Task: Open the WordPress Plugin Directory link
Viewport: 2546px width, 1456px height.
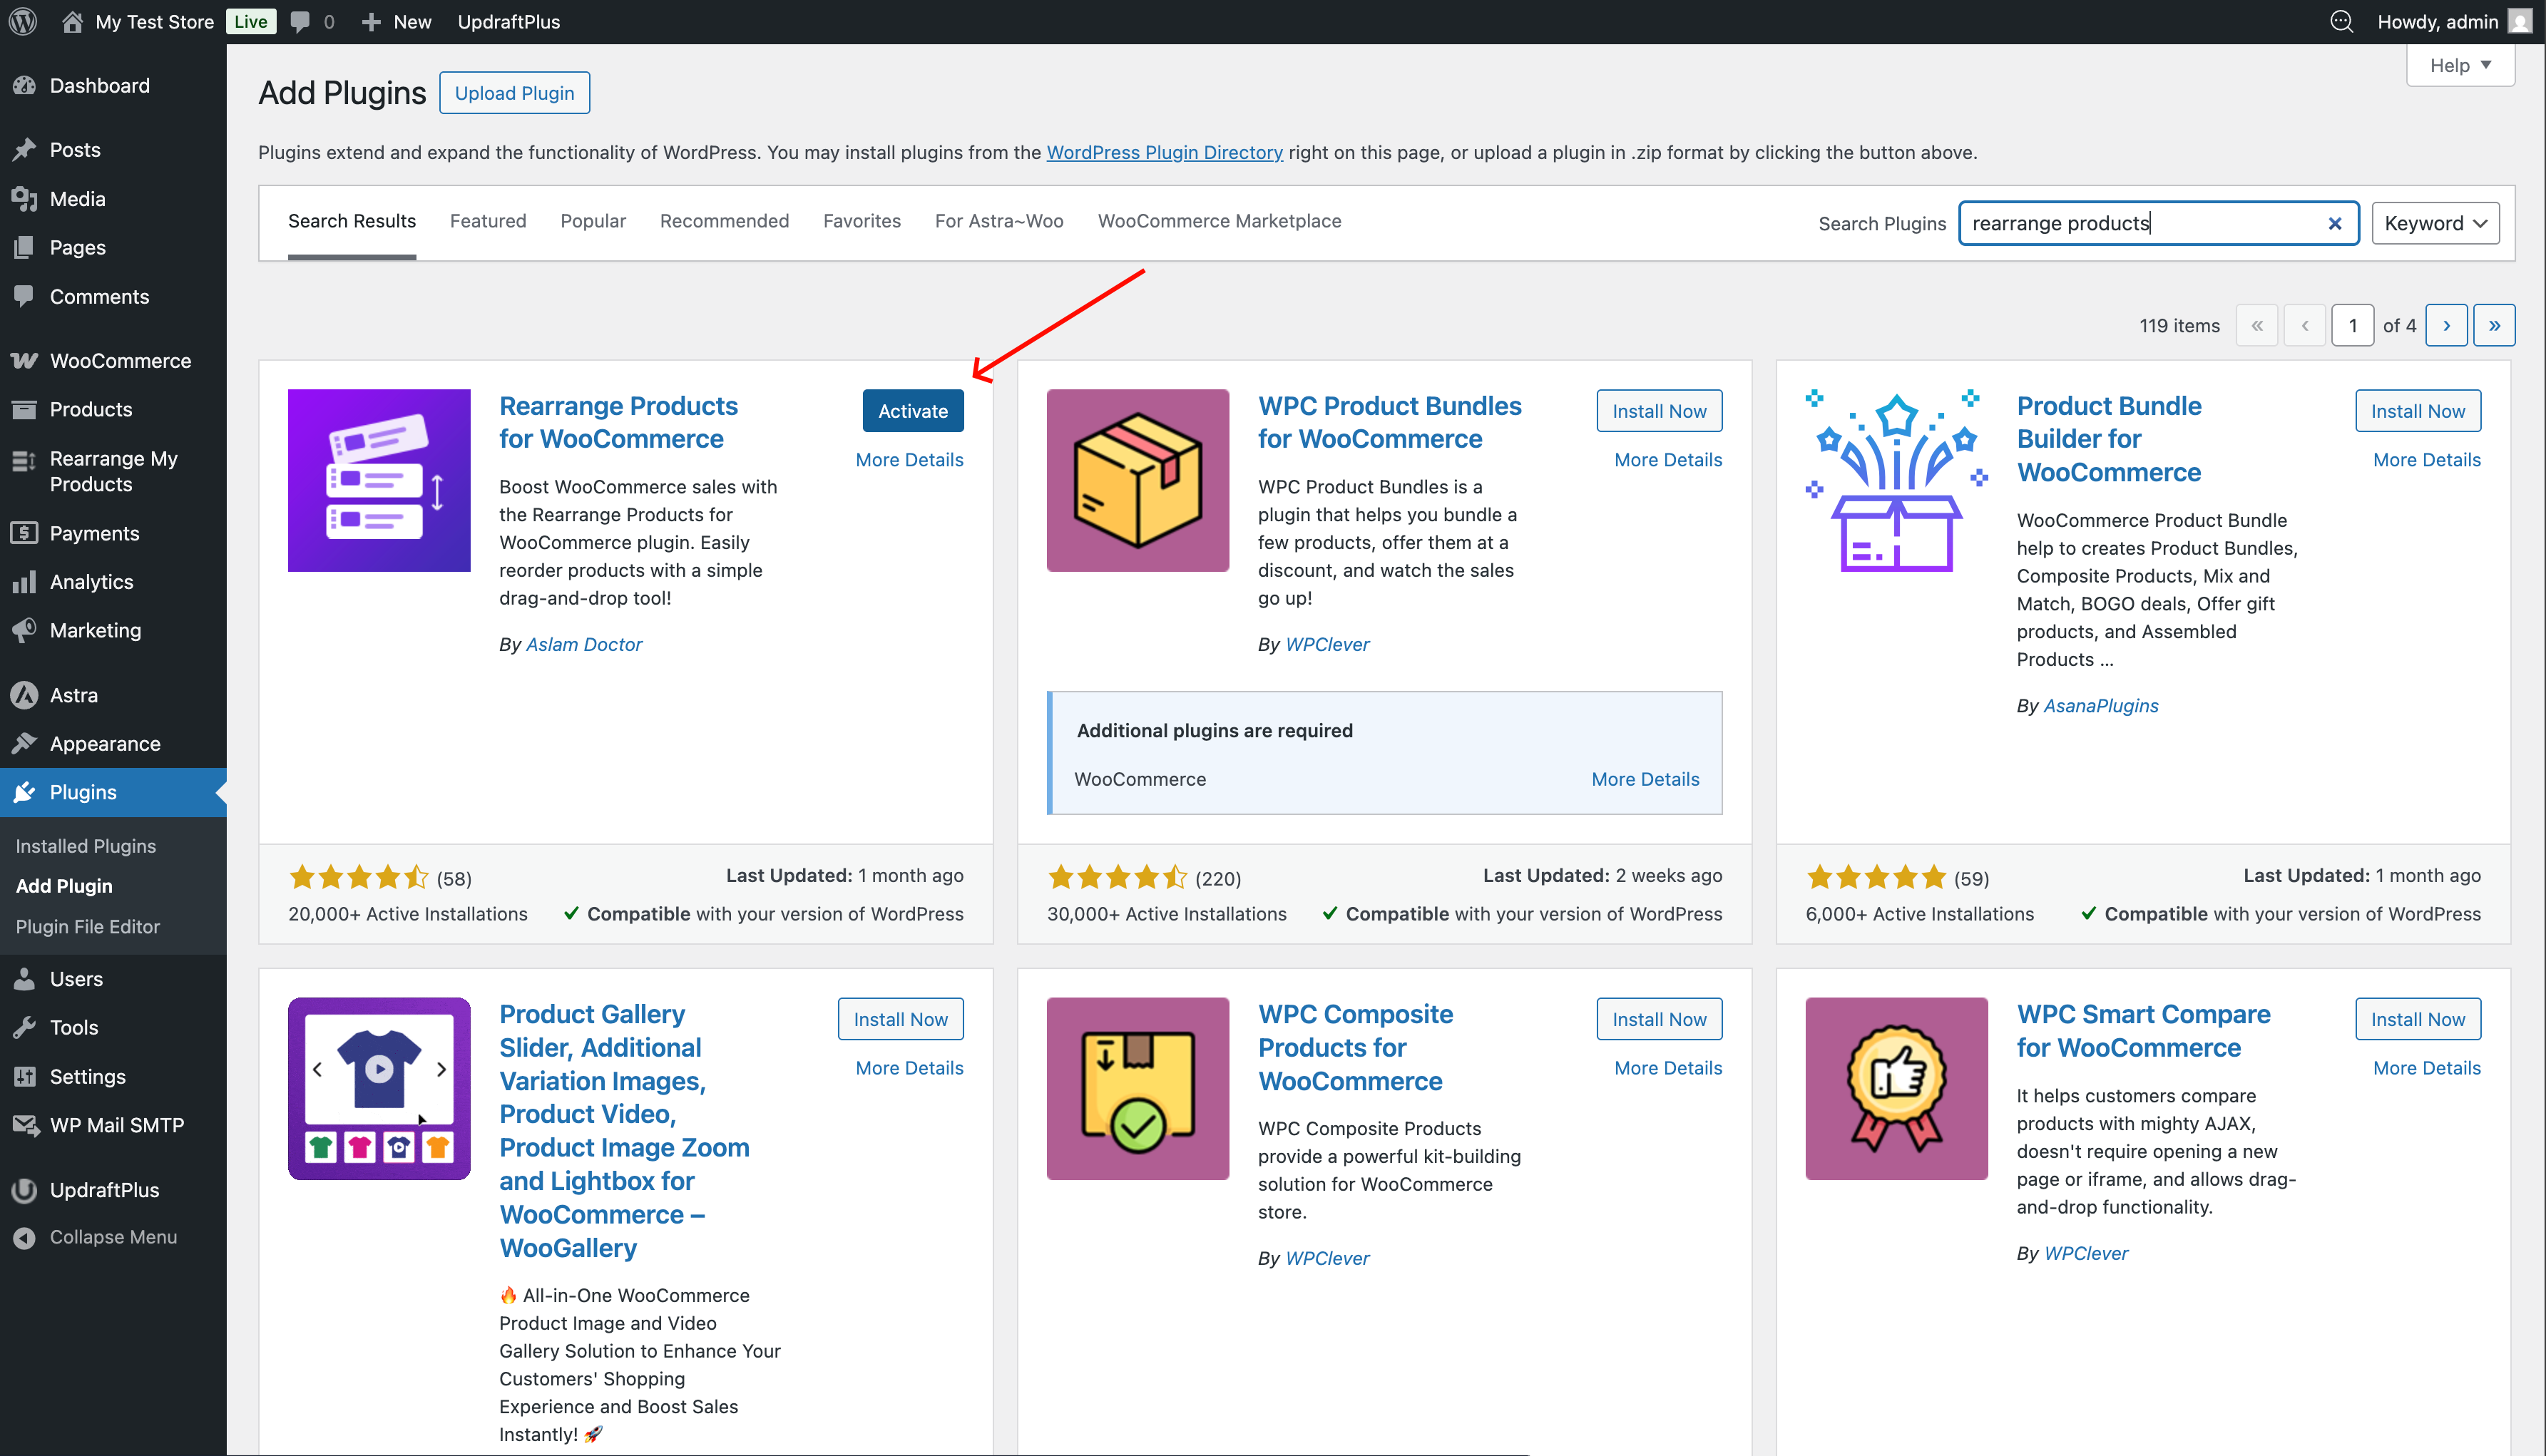Action: (x=1164, y=152)
